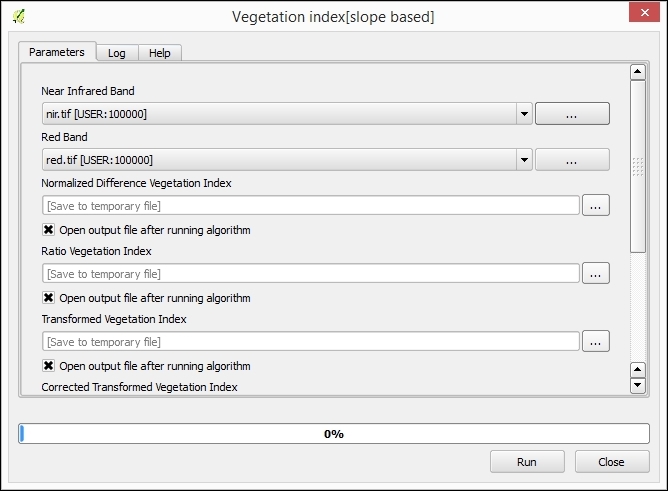
Task: Browse for Near Infrared Band file
Action: [x=572, y=114]
